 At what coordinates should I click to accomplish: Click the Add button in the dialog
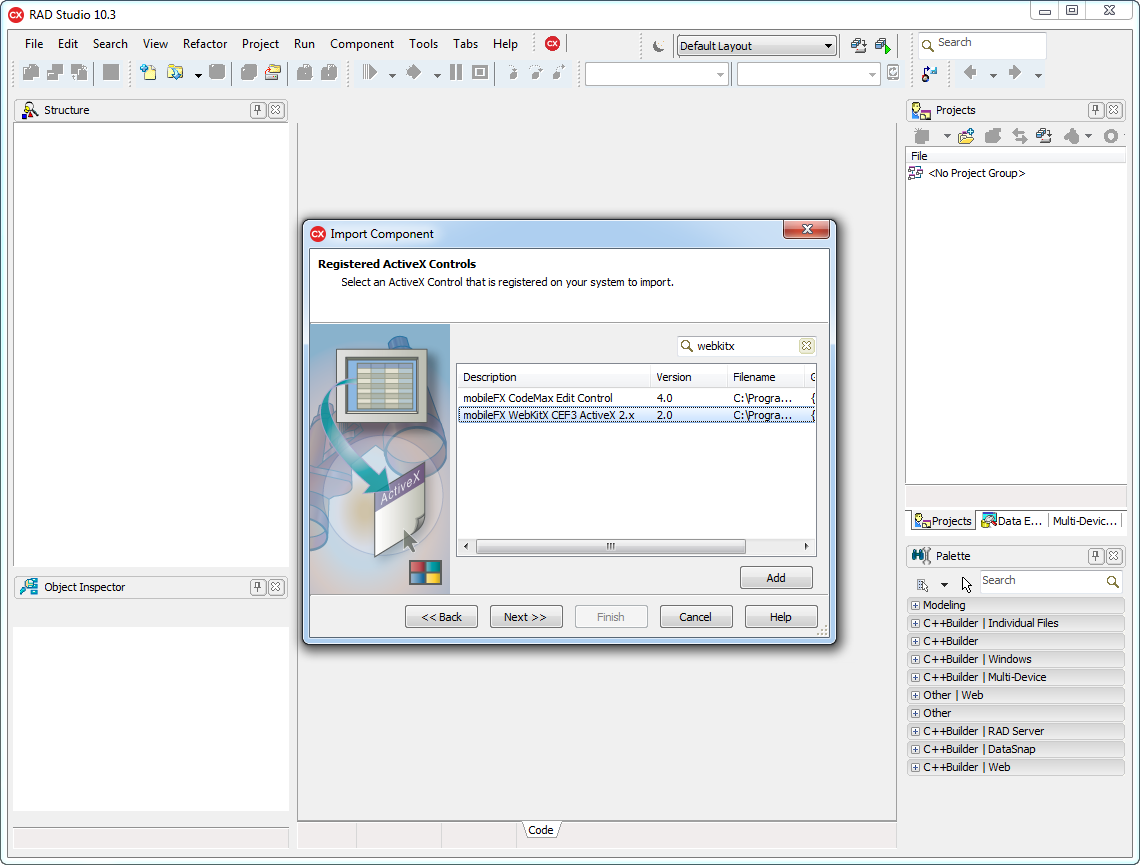tap(776, 578)
